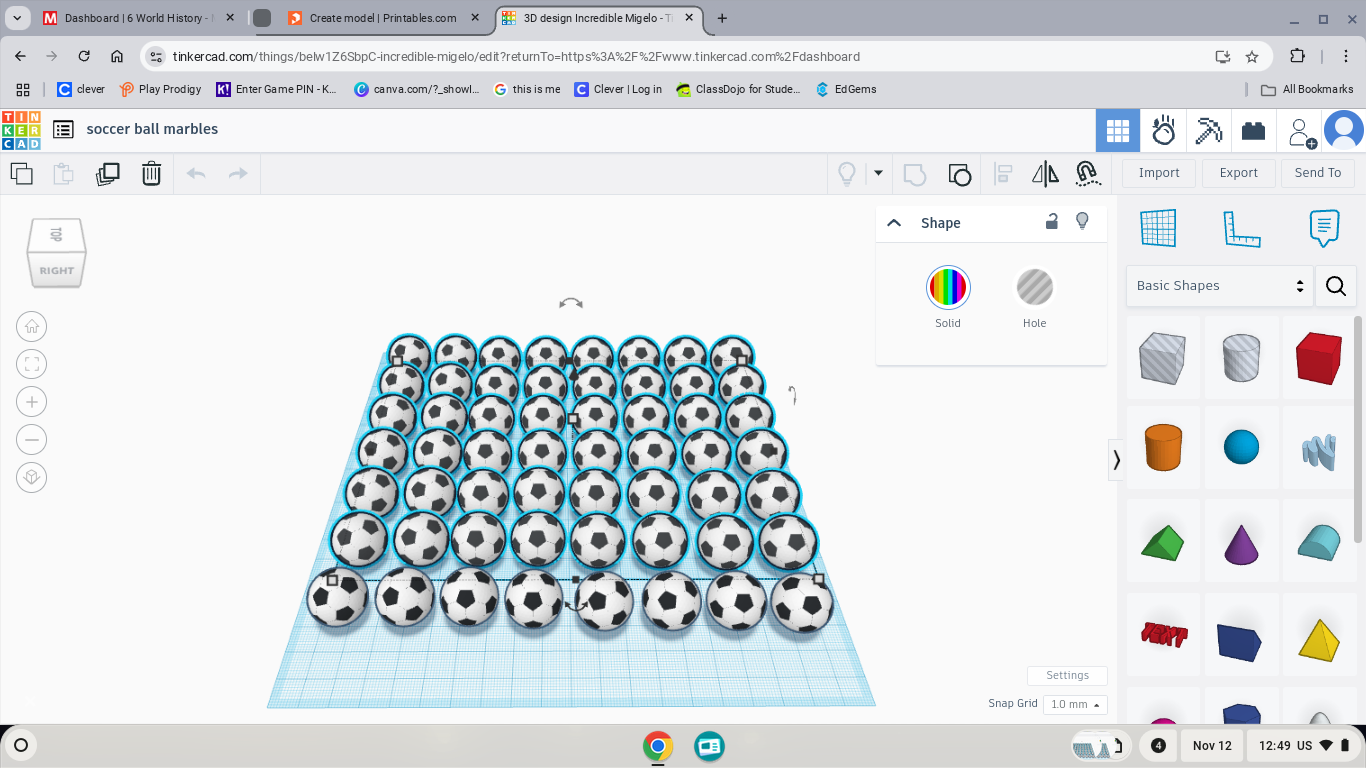The height and width of the screenshot is (768, 1366).
Task: Click the Cruise tool icon
Action: [1088, 174]
